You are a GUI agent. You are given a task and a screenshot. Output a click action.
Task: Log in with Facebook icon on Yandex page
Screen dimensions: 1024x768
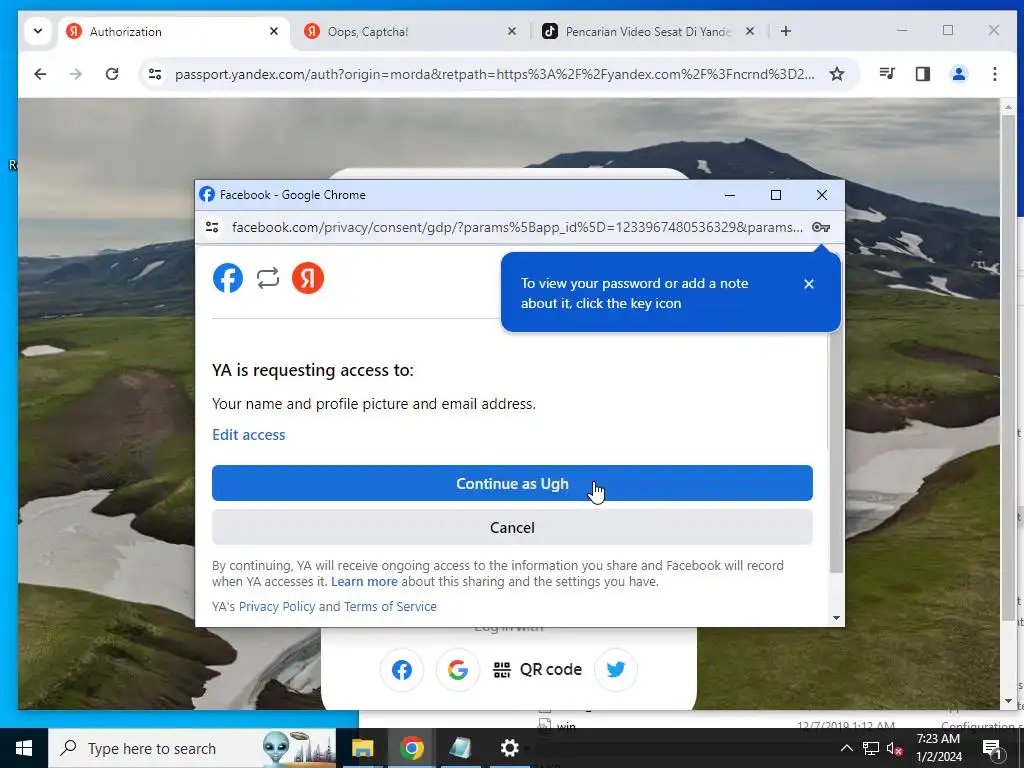(x=402, y=669)
